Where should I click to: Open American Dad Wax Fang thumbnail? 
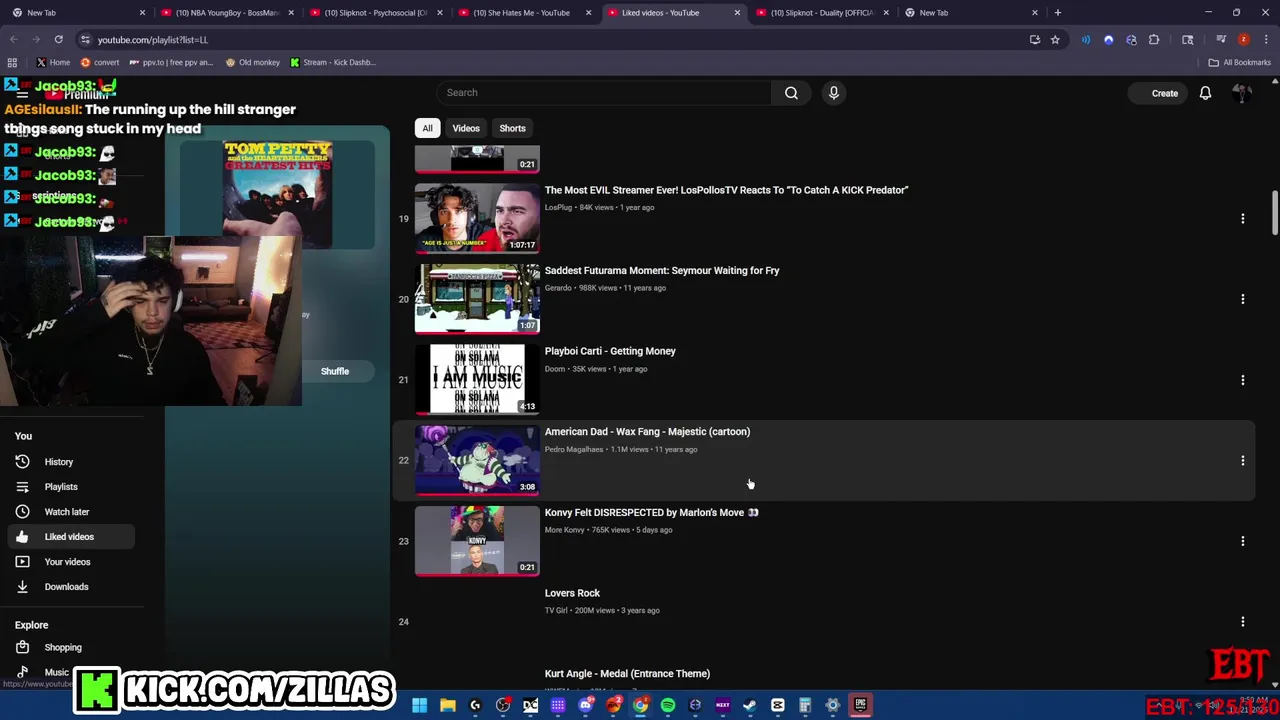click(477, 460)
